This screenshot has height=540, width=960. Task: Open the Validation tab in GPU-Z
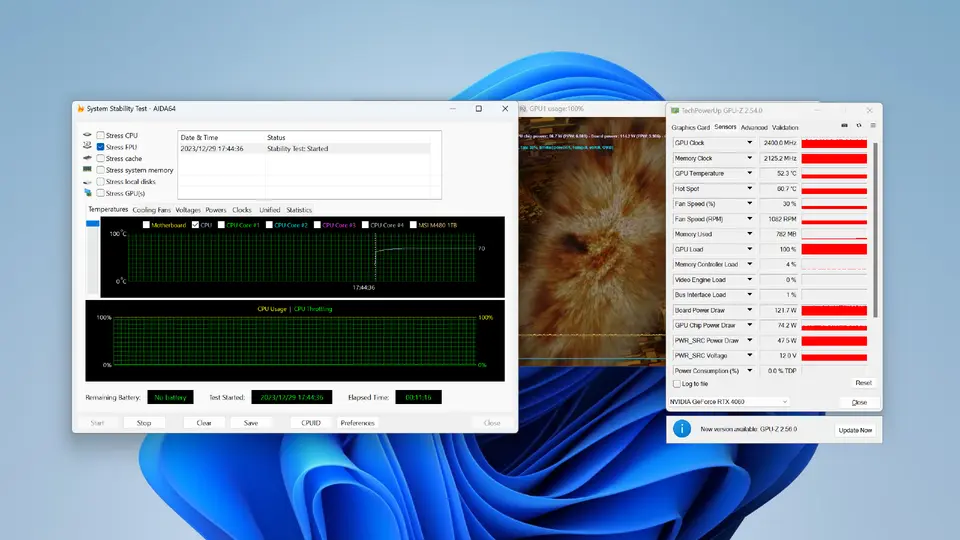point(785,127)
